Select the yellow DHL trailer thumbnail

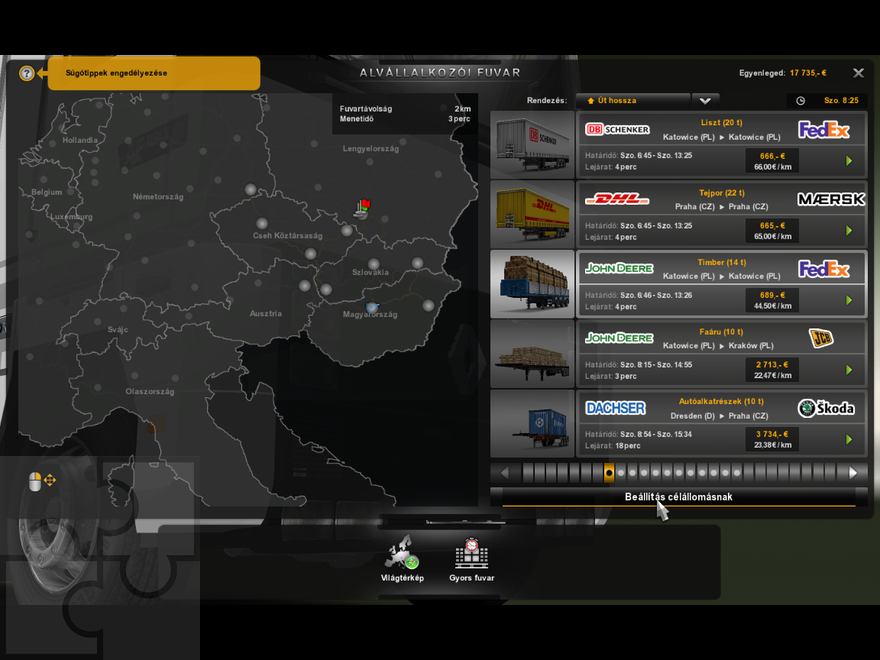tap(532, 214)
